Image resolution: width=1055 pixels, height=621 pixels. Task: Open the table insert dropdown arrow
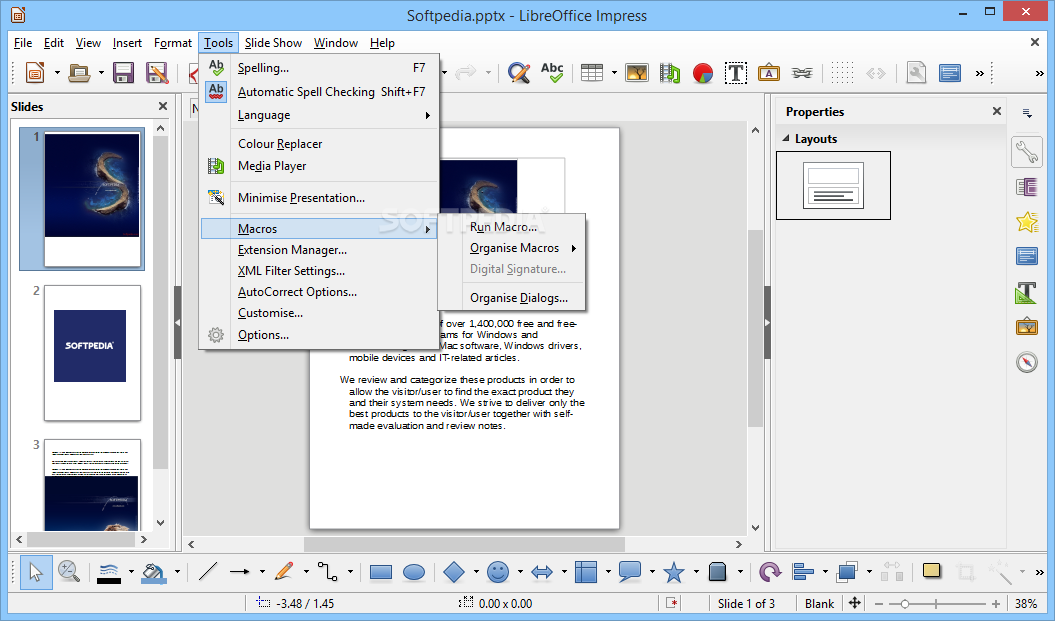point(614,73)
